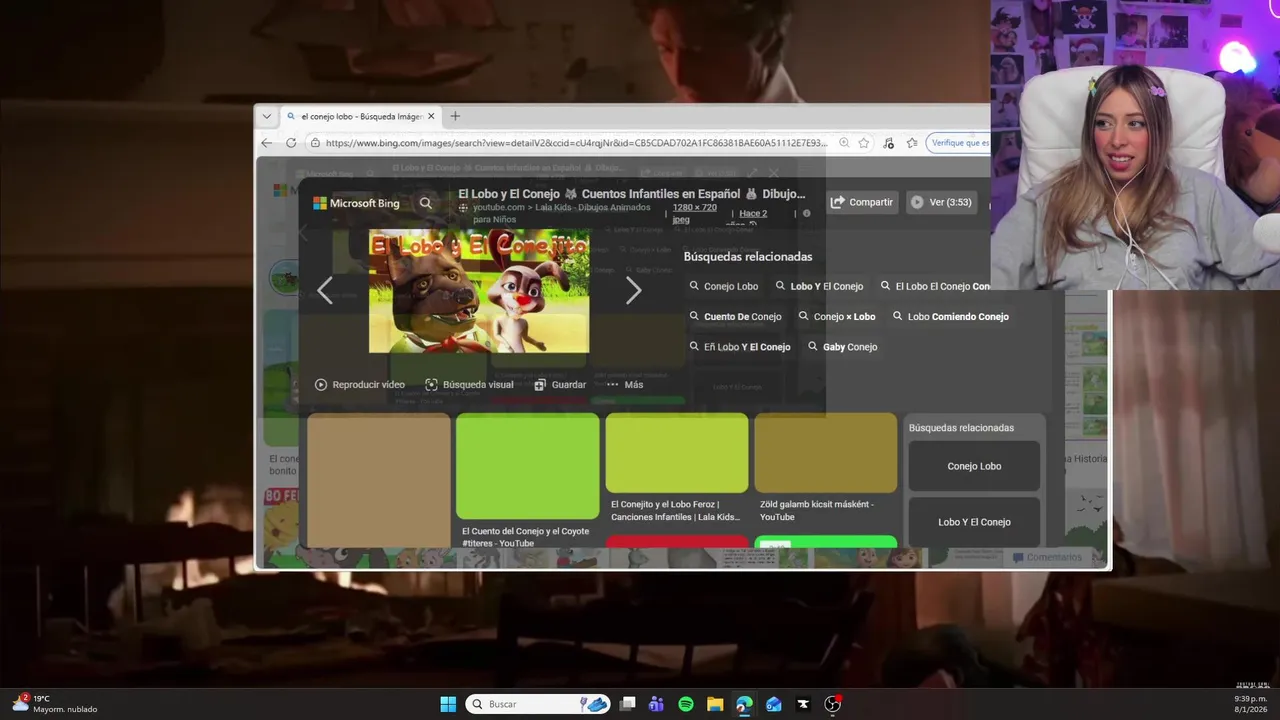Search related 'Cuento De Conejo' chip
1280x720 pixels.
pyautogui.click(x=735, y=317)
